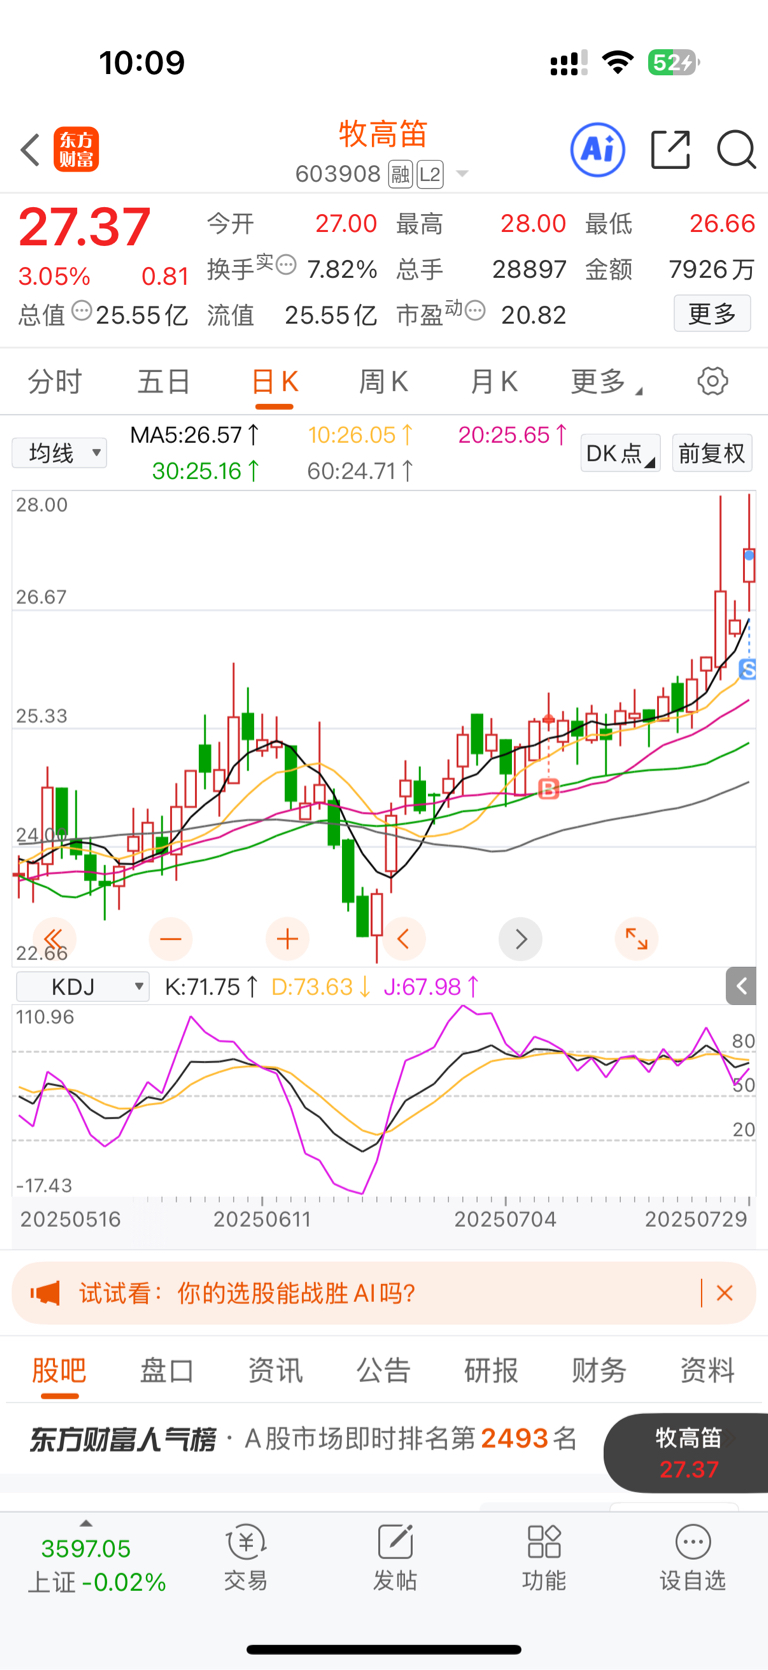Open 均线 indicator dropdown
This screenshot has width=768, height=1670.
coord(60,453)
